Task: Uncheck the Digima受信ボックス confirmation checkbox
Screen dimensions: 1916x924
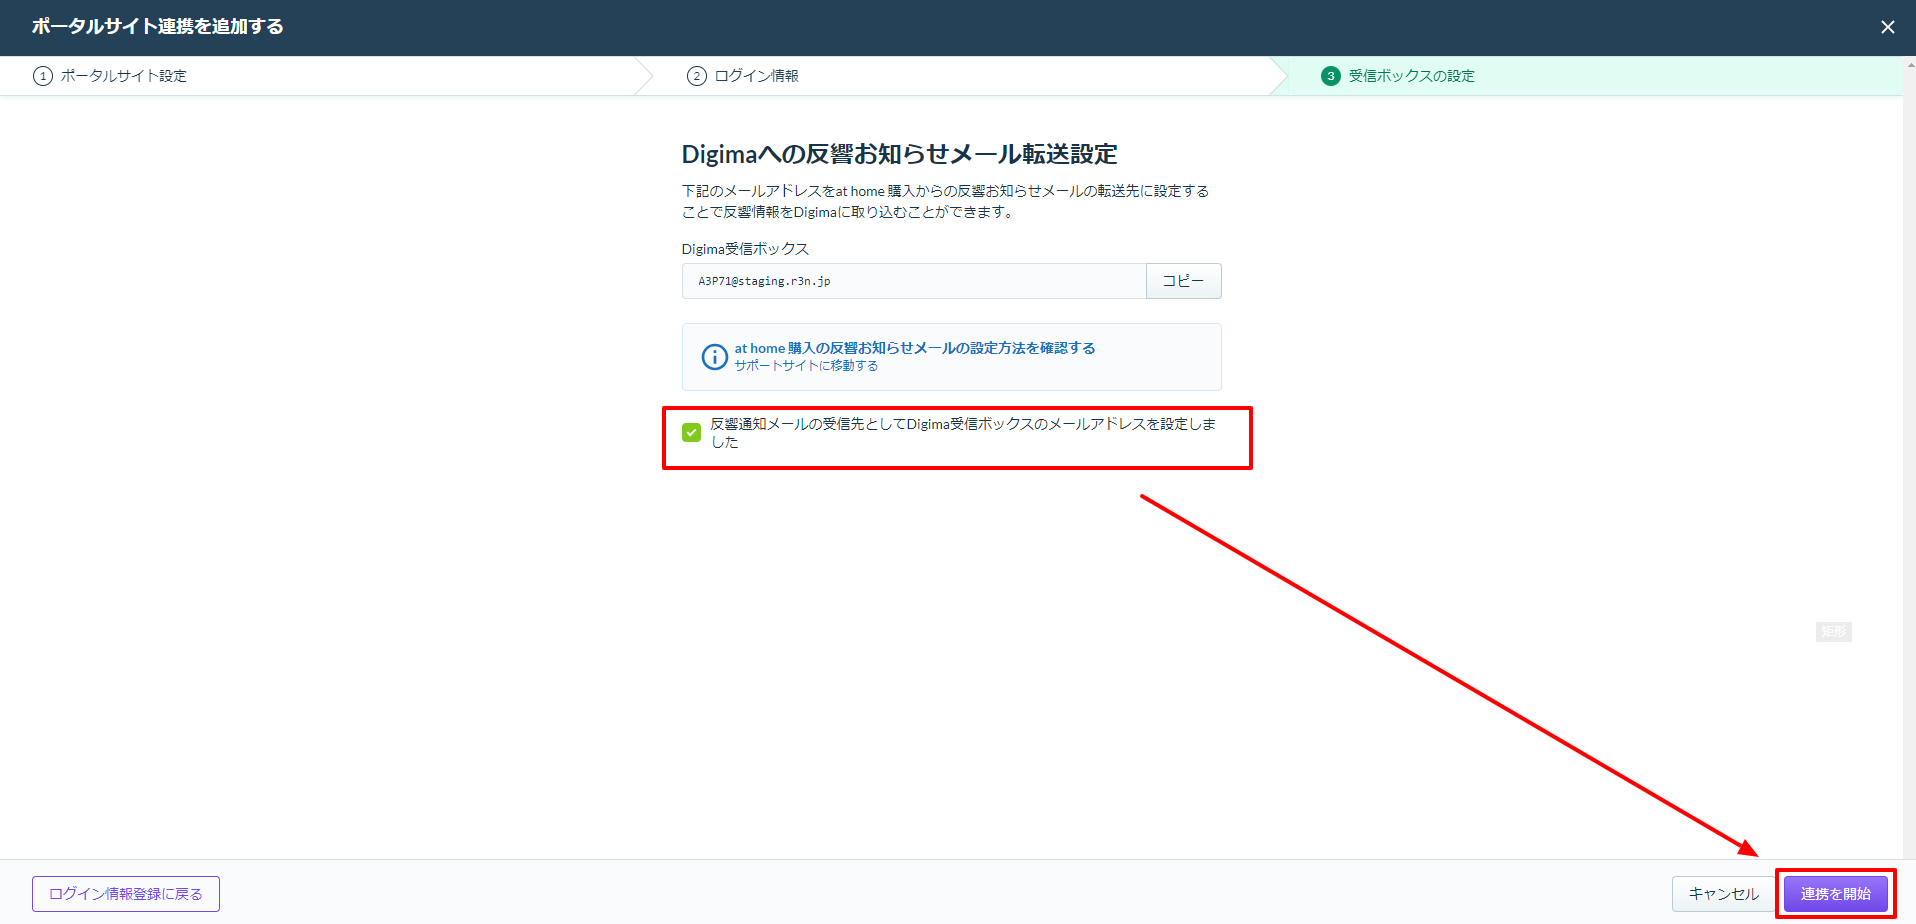Action: click(x=691, y=432)
